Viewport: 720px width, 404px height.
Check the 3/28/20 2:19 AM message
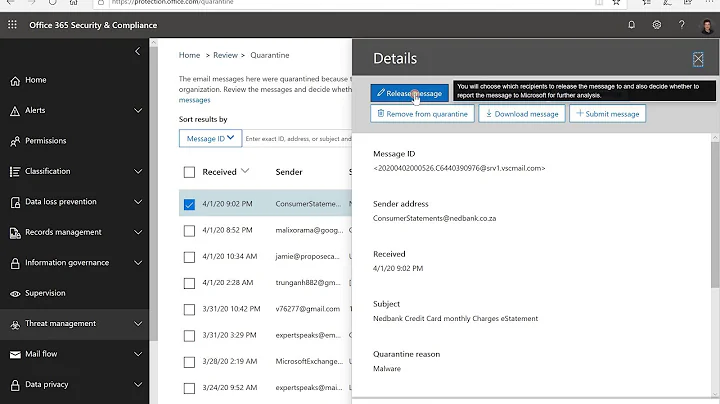point(189,362)
